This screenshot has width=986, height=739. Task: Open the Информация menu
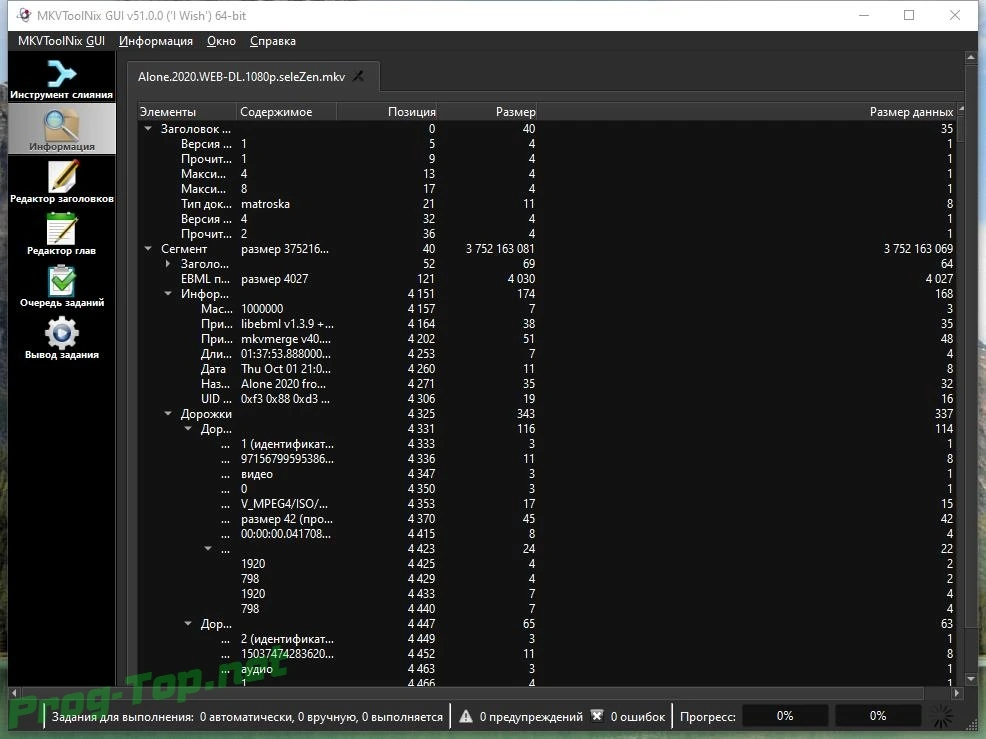point(155,41)
